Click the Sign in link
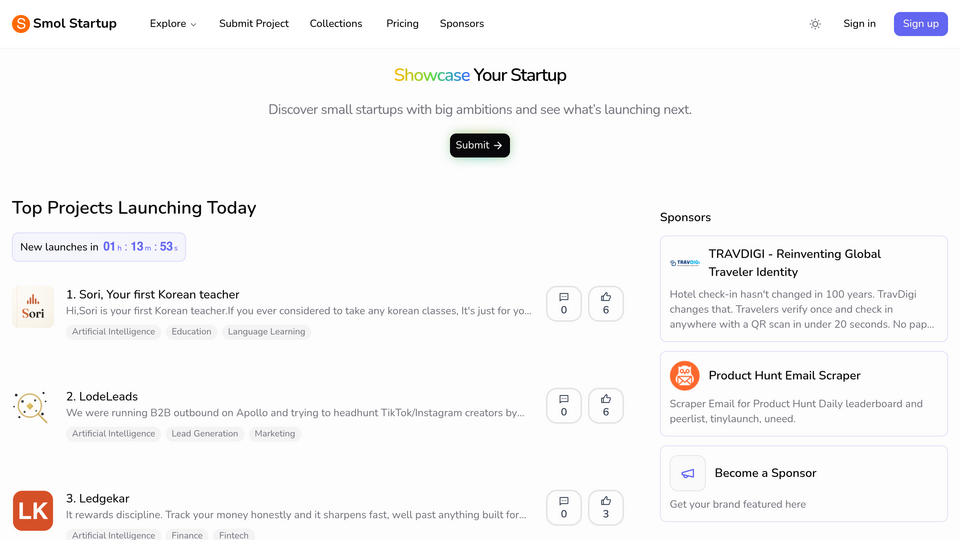Viewport: 960px width, 540px height. pyautogui.click(x=859, y=24)
